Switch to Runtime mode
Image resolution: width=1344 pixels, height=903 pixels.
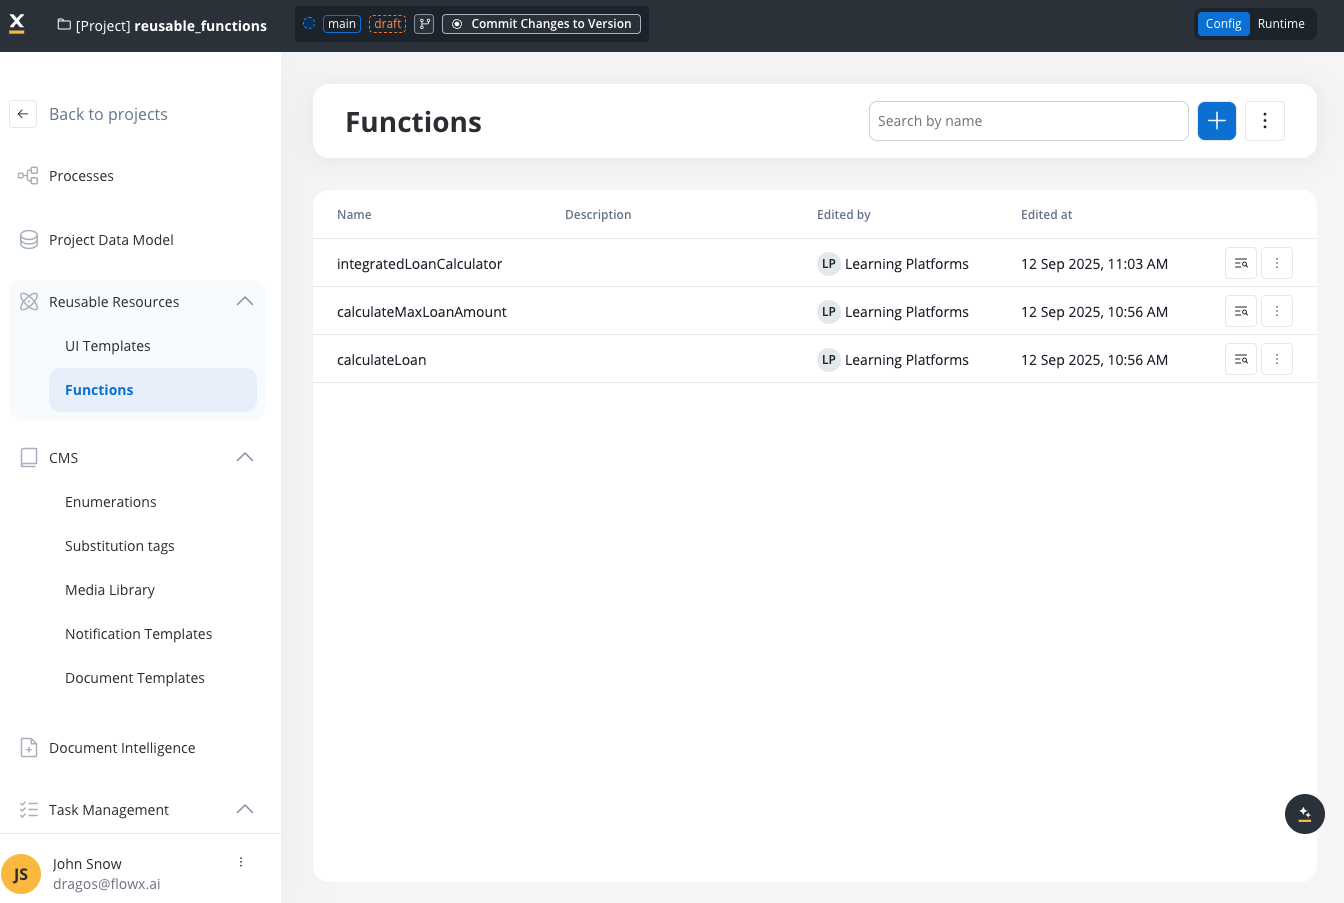pos(1280,24)
